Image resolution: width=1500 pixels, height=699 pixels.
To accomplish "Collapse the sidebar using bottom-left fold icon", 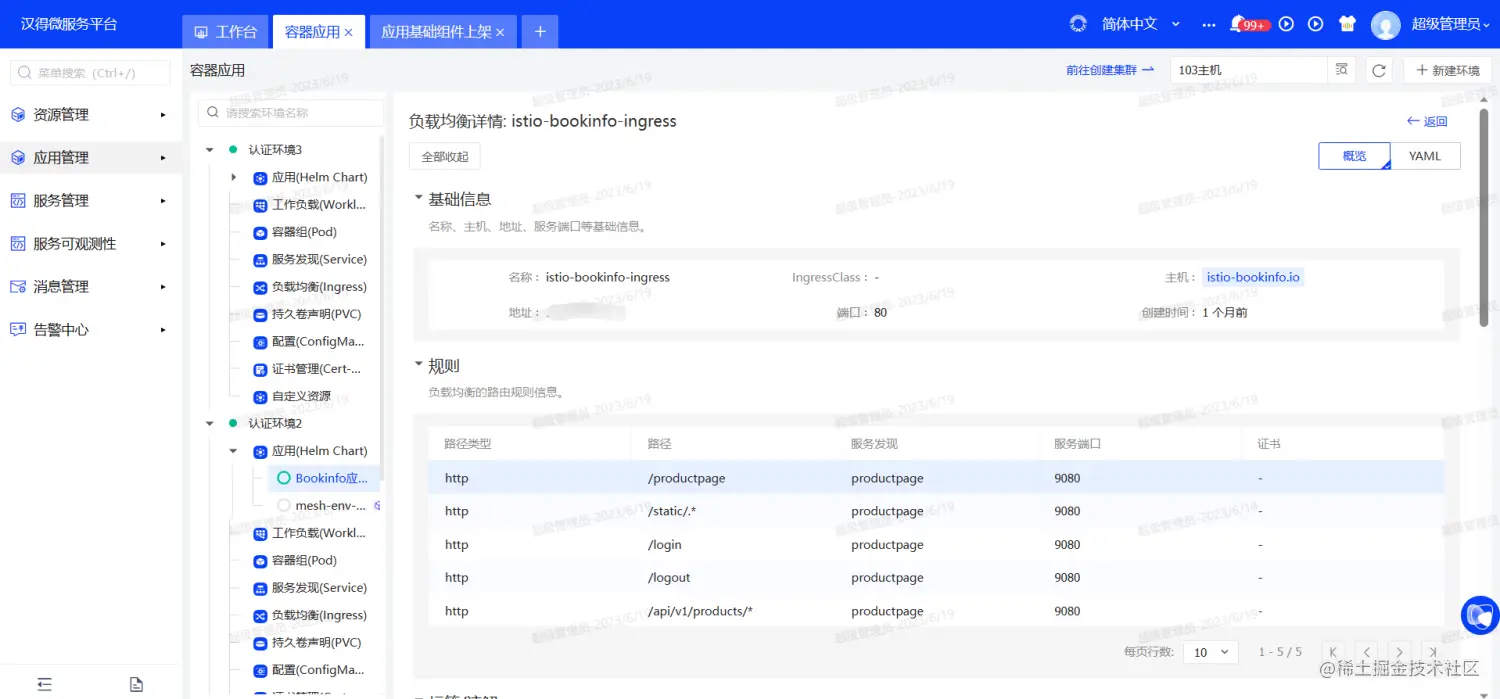I will (44, 684).
